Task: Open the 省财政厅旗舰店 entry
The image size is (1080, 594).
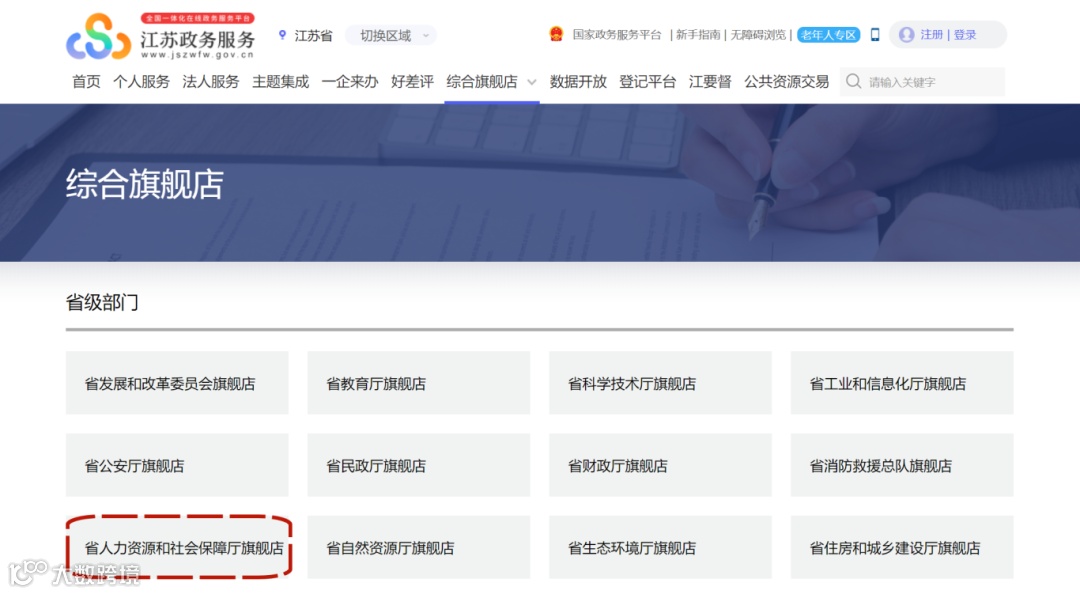Action: tap(660, 465)
